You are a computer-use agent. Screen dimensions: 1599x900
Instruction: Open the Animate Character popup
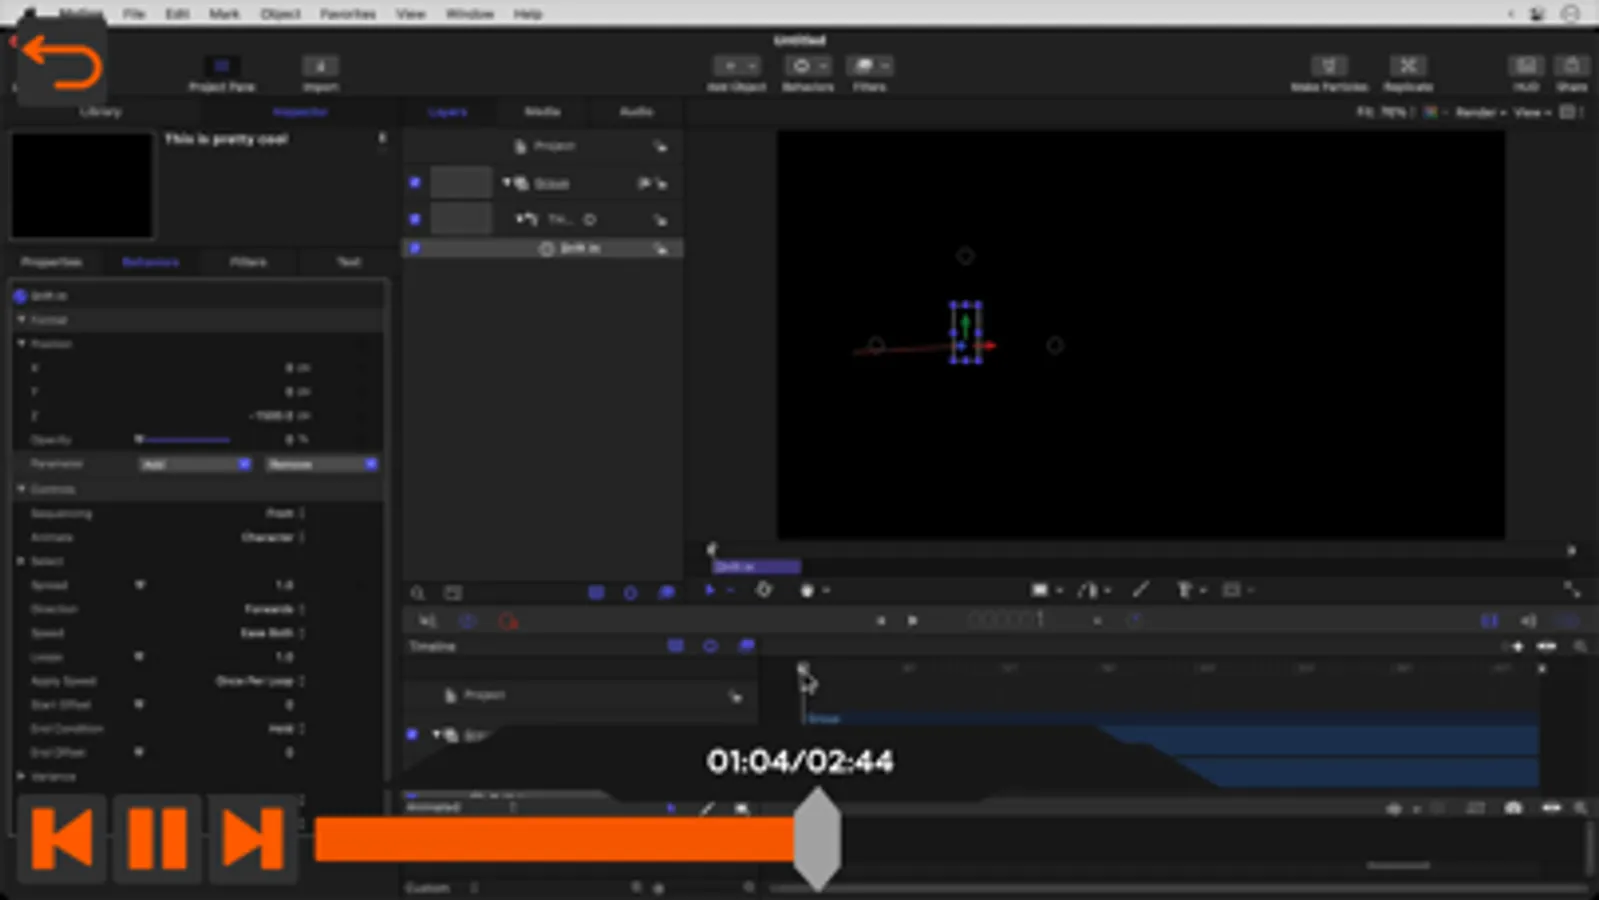[x=273, y=537]
